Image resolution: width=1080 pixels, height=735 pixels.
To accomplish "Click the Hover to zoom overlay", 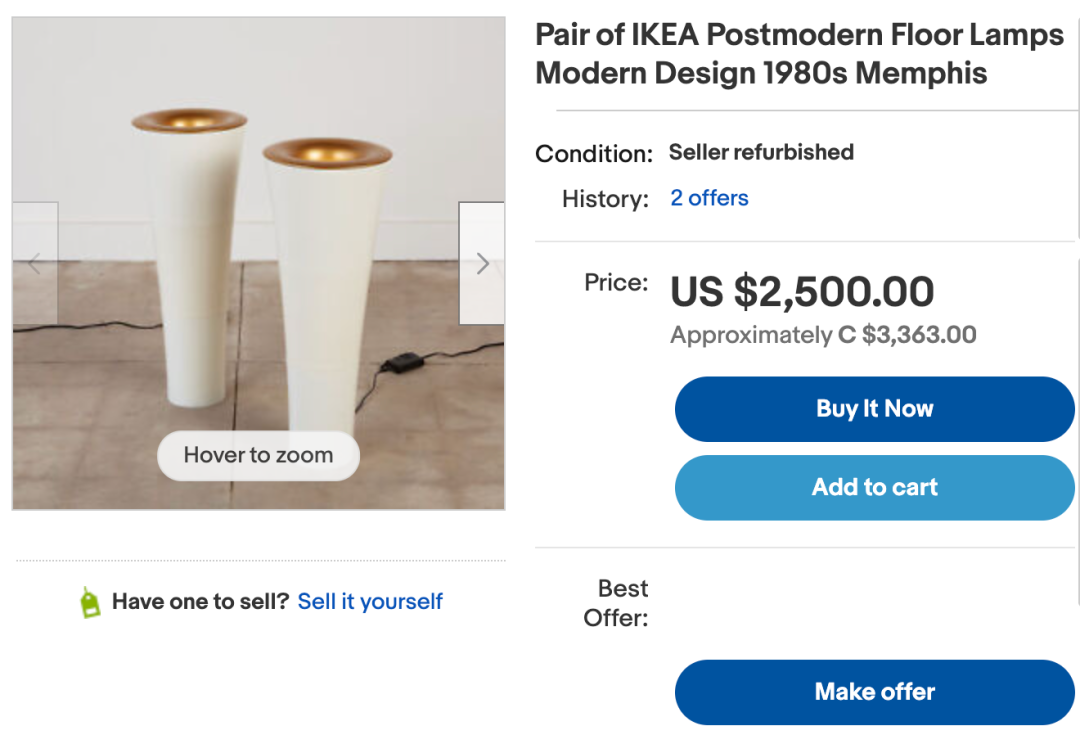I will (258, 456).
